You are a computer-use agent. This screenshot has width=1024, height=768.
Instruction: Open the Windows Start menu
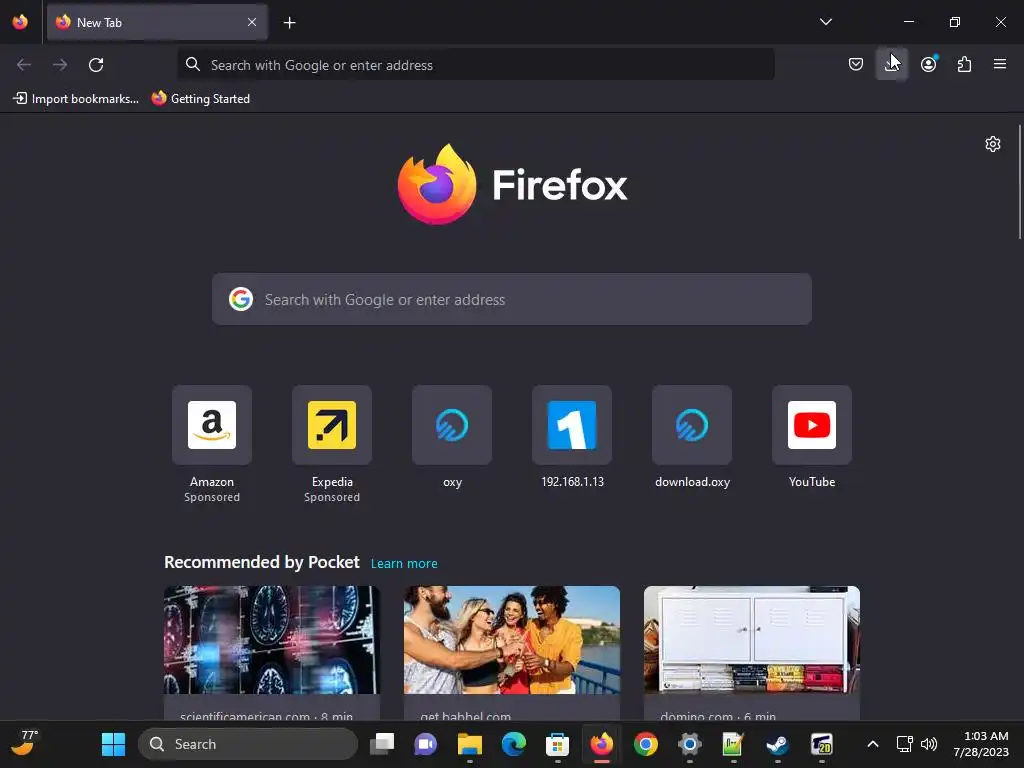pyautogui.click(x=113, y=744)
